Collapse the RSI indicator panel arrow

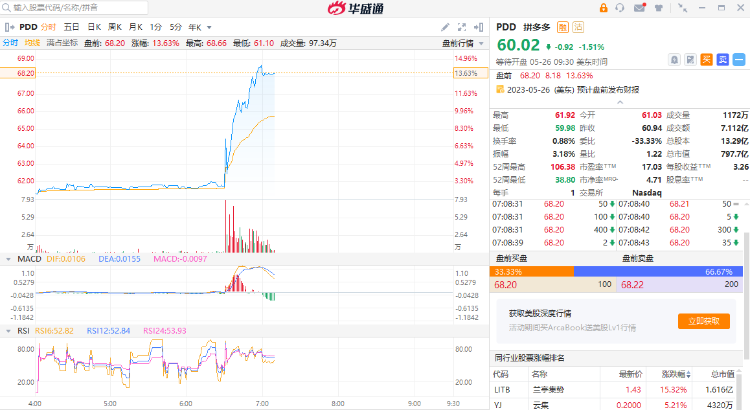pyautogui.click(x=8, y=331)
